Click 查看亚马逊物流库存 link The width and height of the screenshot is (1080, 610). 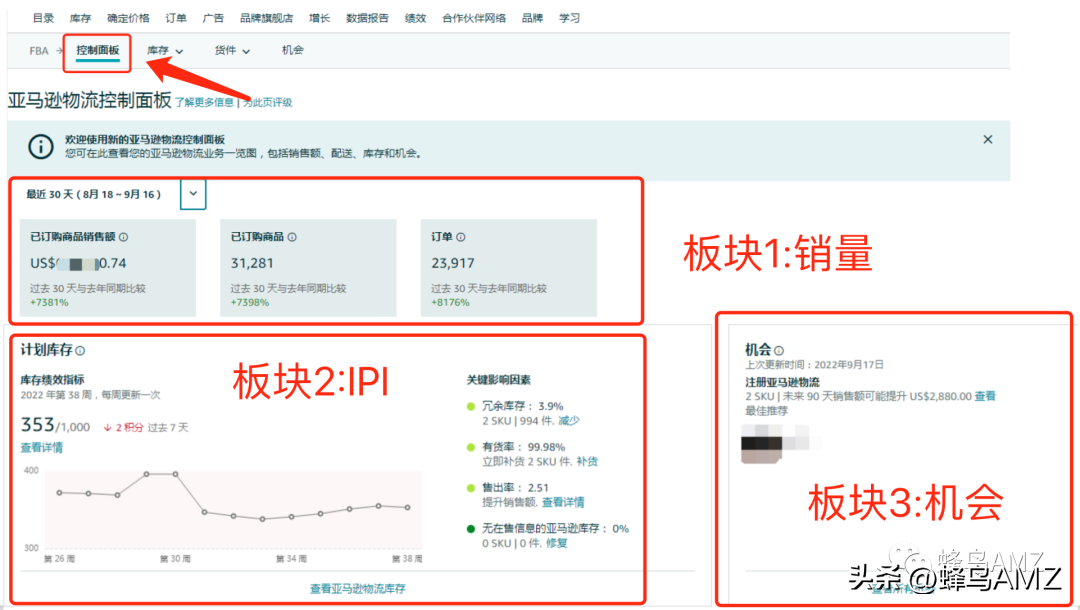click(357, 589)
